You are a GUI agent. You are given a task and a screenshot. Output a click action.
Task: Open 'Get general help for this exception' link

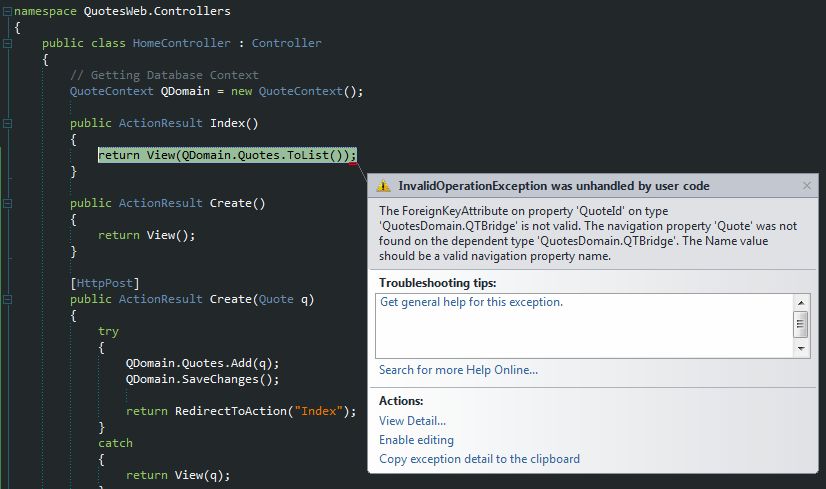click(x=471, y=302)
